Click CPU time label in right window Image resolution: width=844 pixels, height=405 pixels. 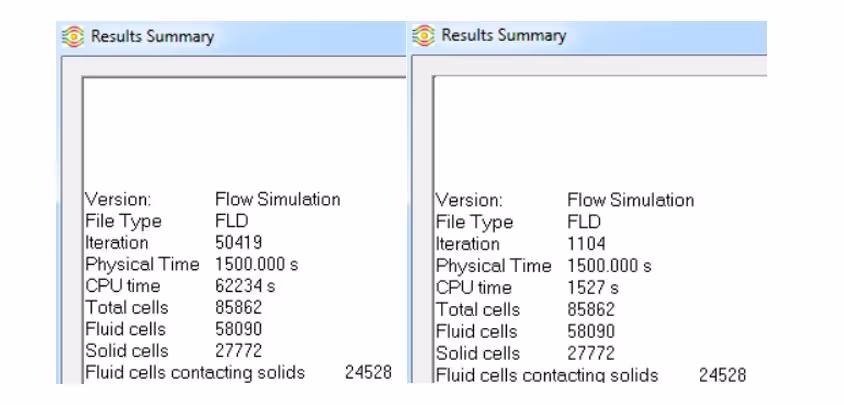(x=474, y=288)
